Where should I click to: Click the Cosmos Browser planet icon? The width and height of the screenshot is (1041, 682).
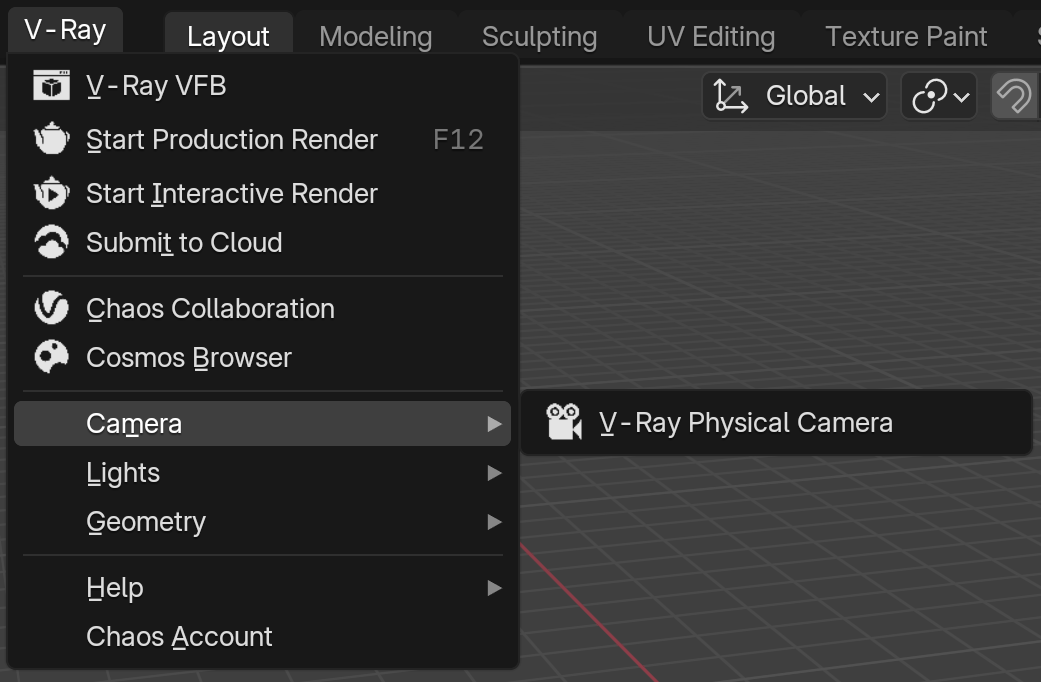[x=51, y=357]
